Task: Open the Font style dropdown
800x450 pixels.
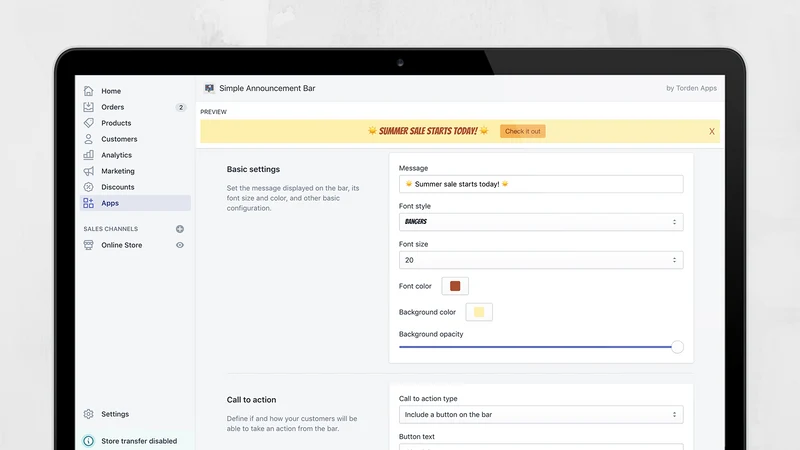Action: 541,222
